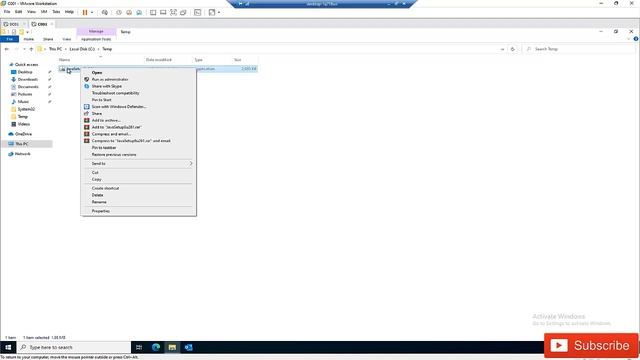Choose Delete in the context menu

[x=138, y=195]
